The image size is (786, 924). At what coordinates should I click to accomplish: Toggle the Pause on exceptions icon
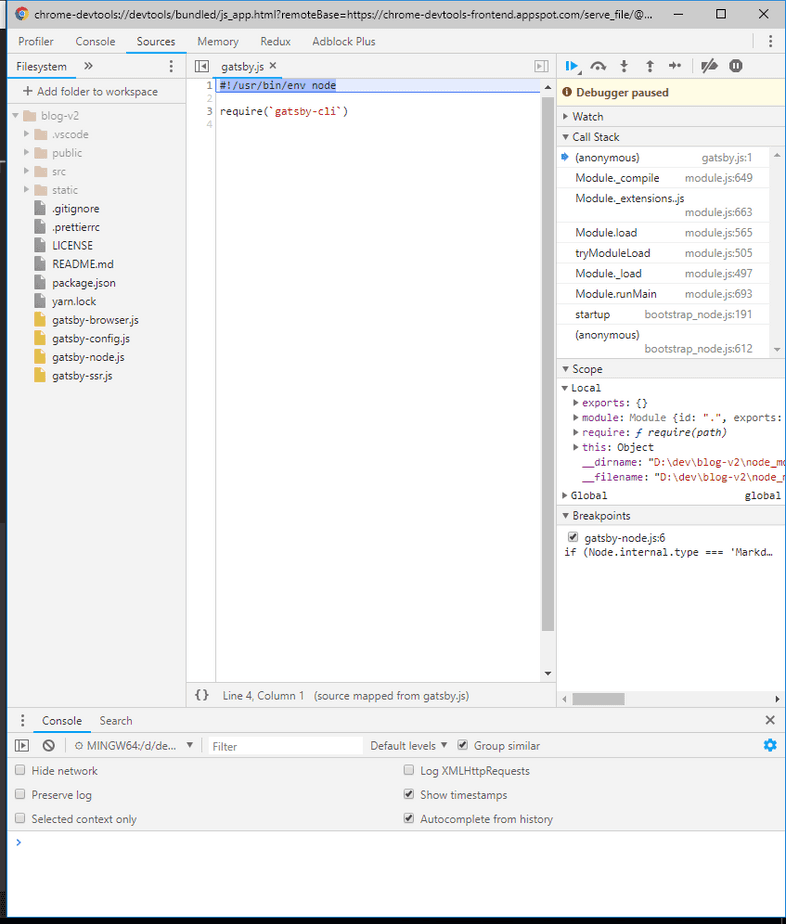736,66
